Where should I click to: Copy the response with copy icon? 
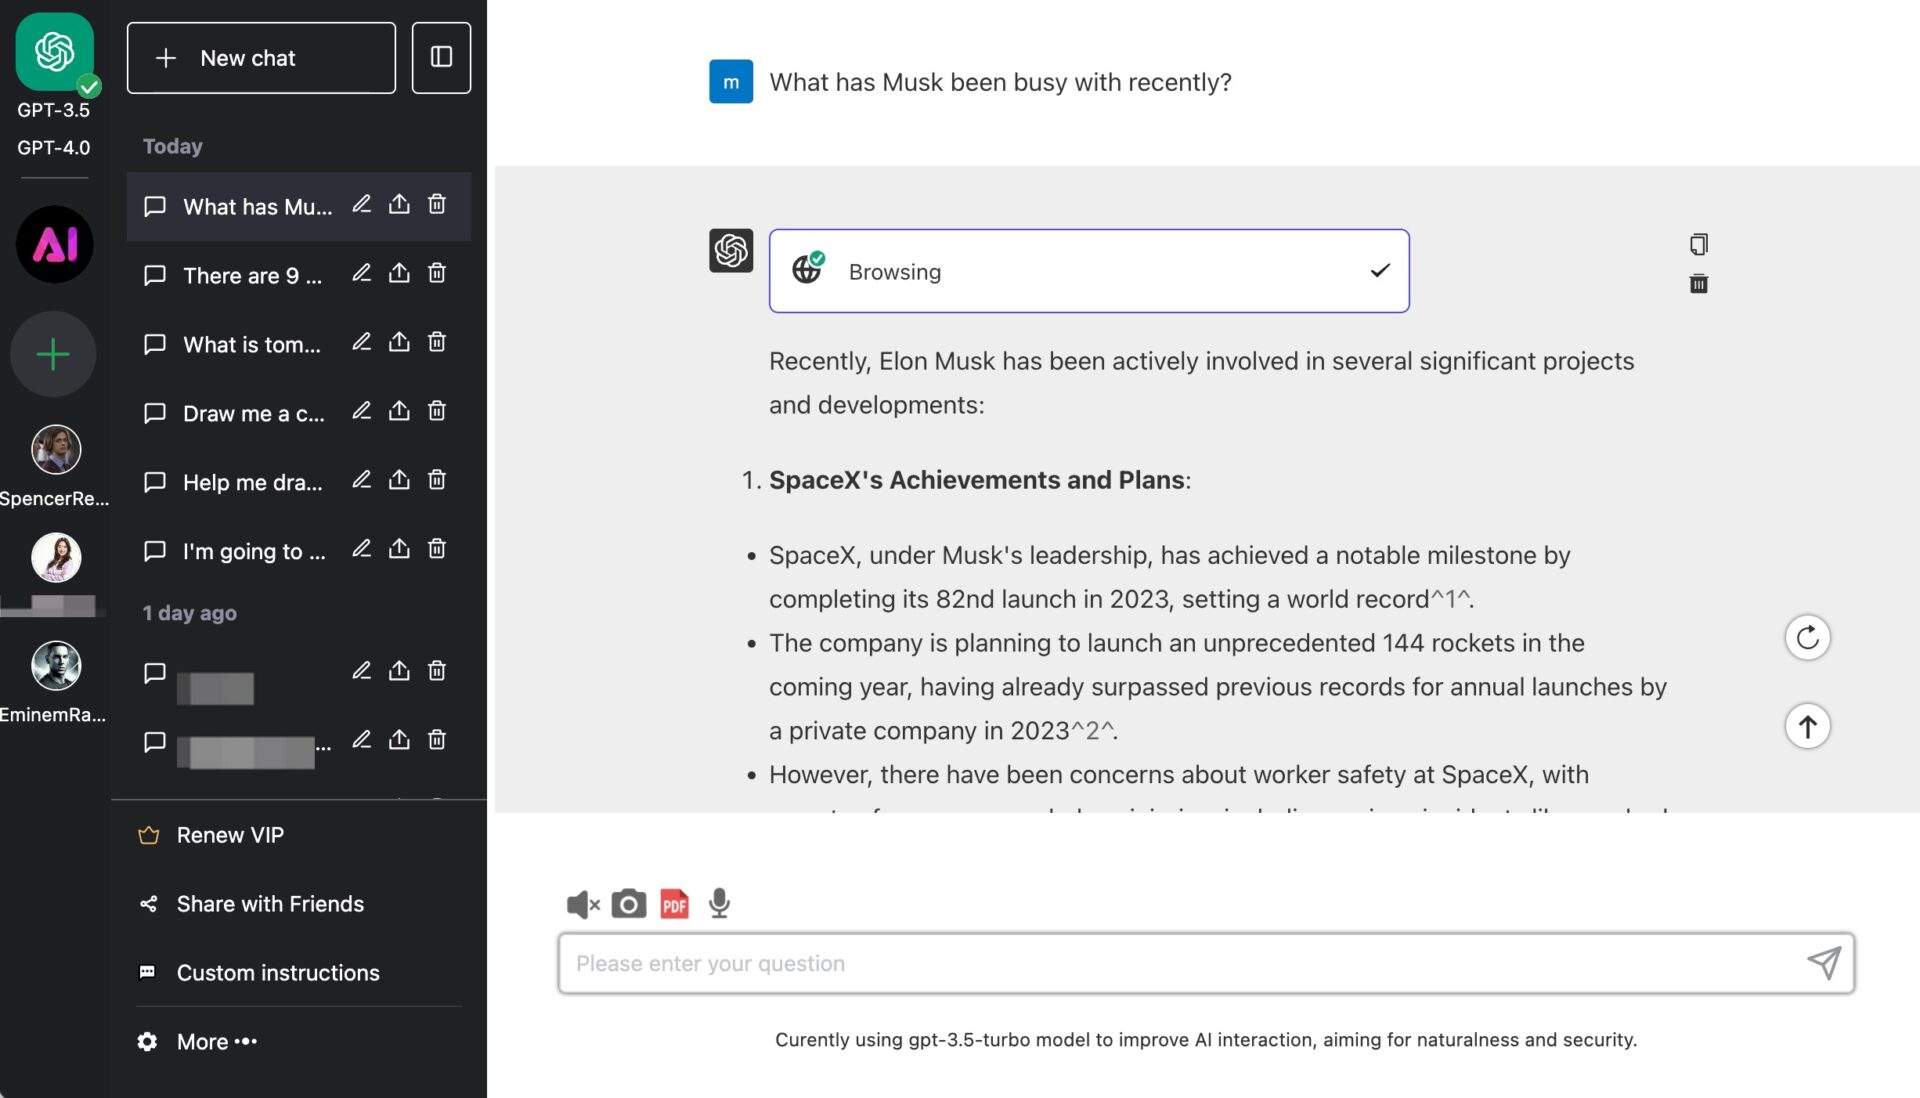pos(1698,244)
